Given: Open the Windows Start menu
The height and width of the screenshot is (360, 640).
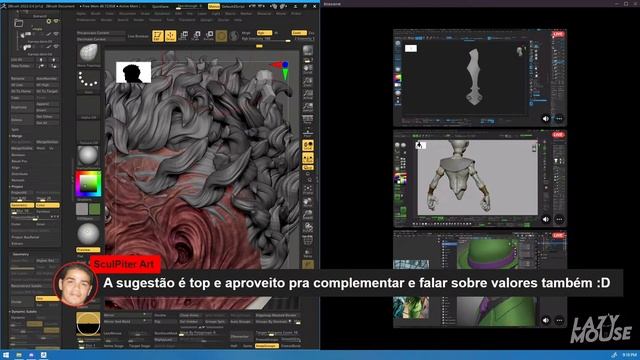Looking at the screenshot, I should [x=6, y=355].
